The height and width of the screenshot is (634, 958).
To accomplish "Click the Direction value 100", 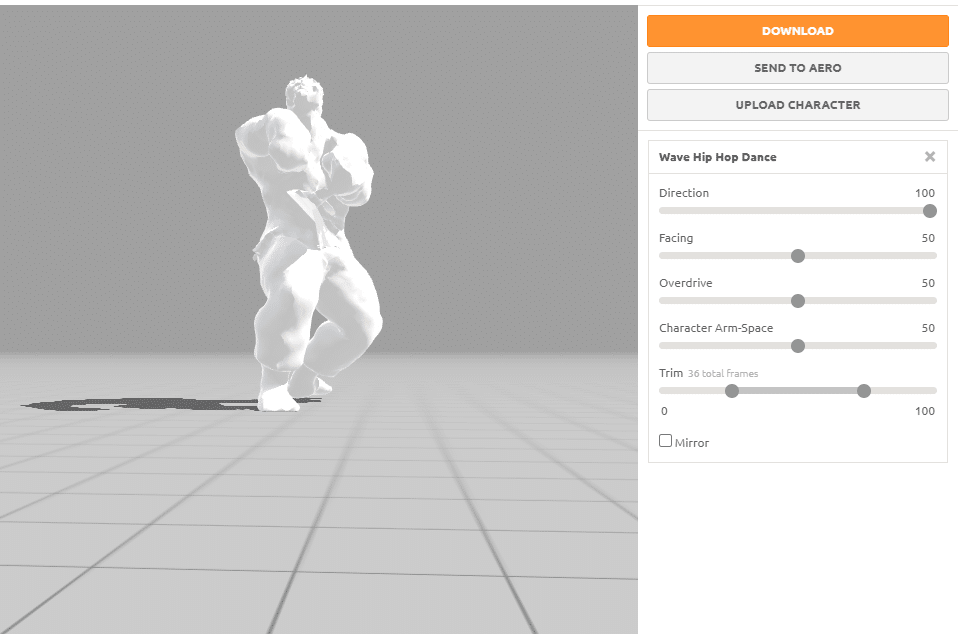I will point(925,193).
